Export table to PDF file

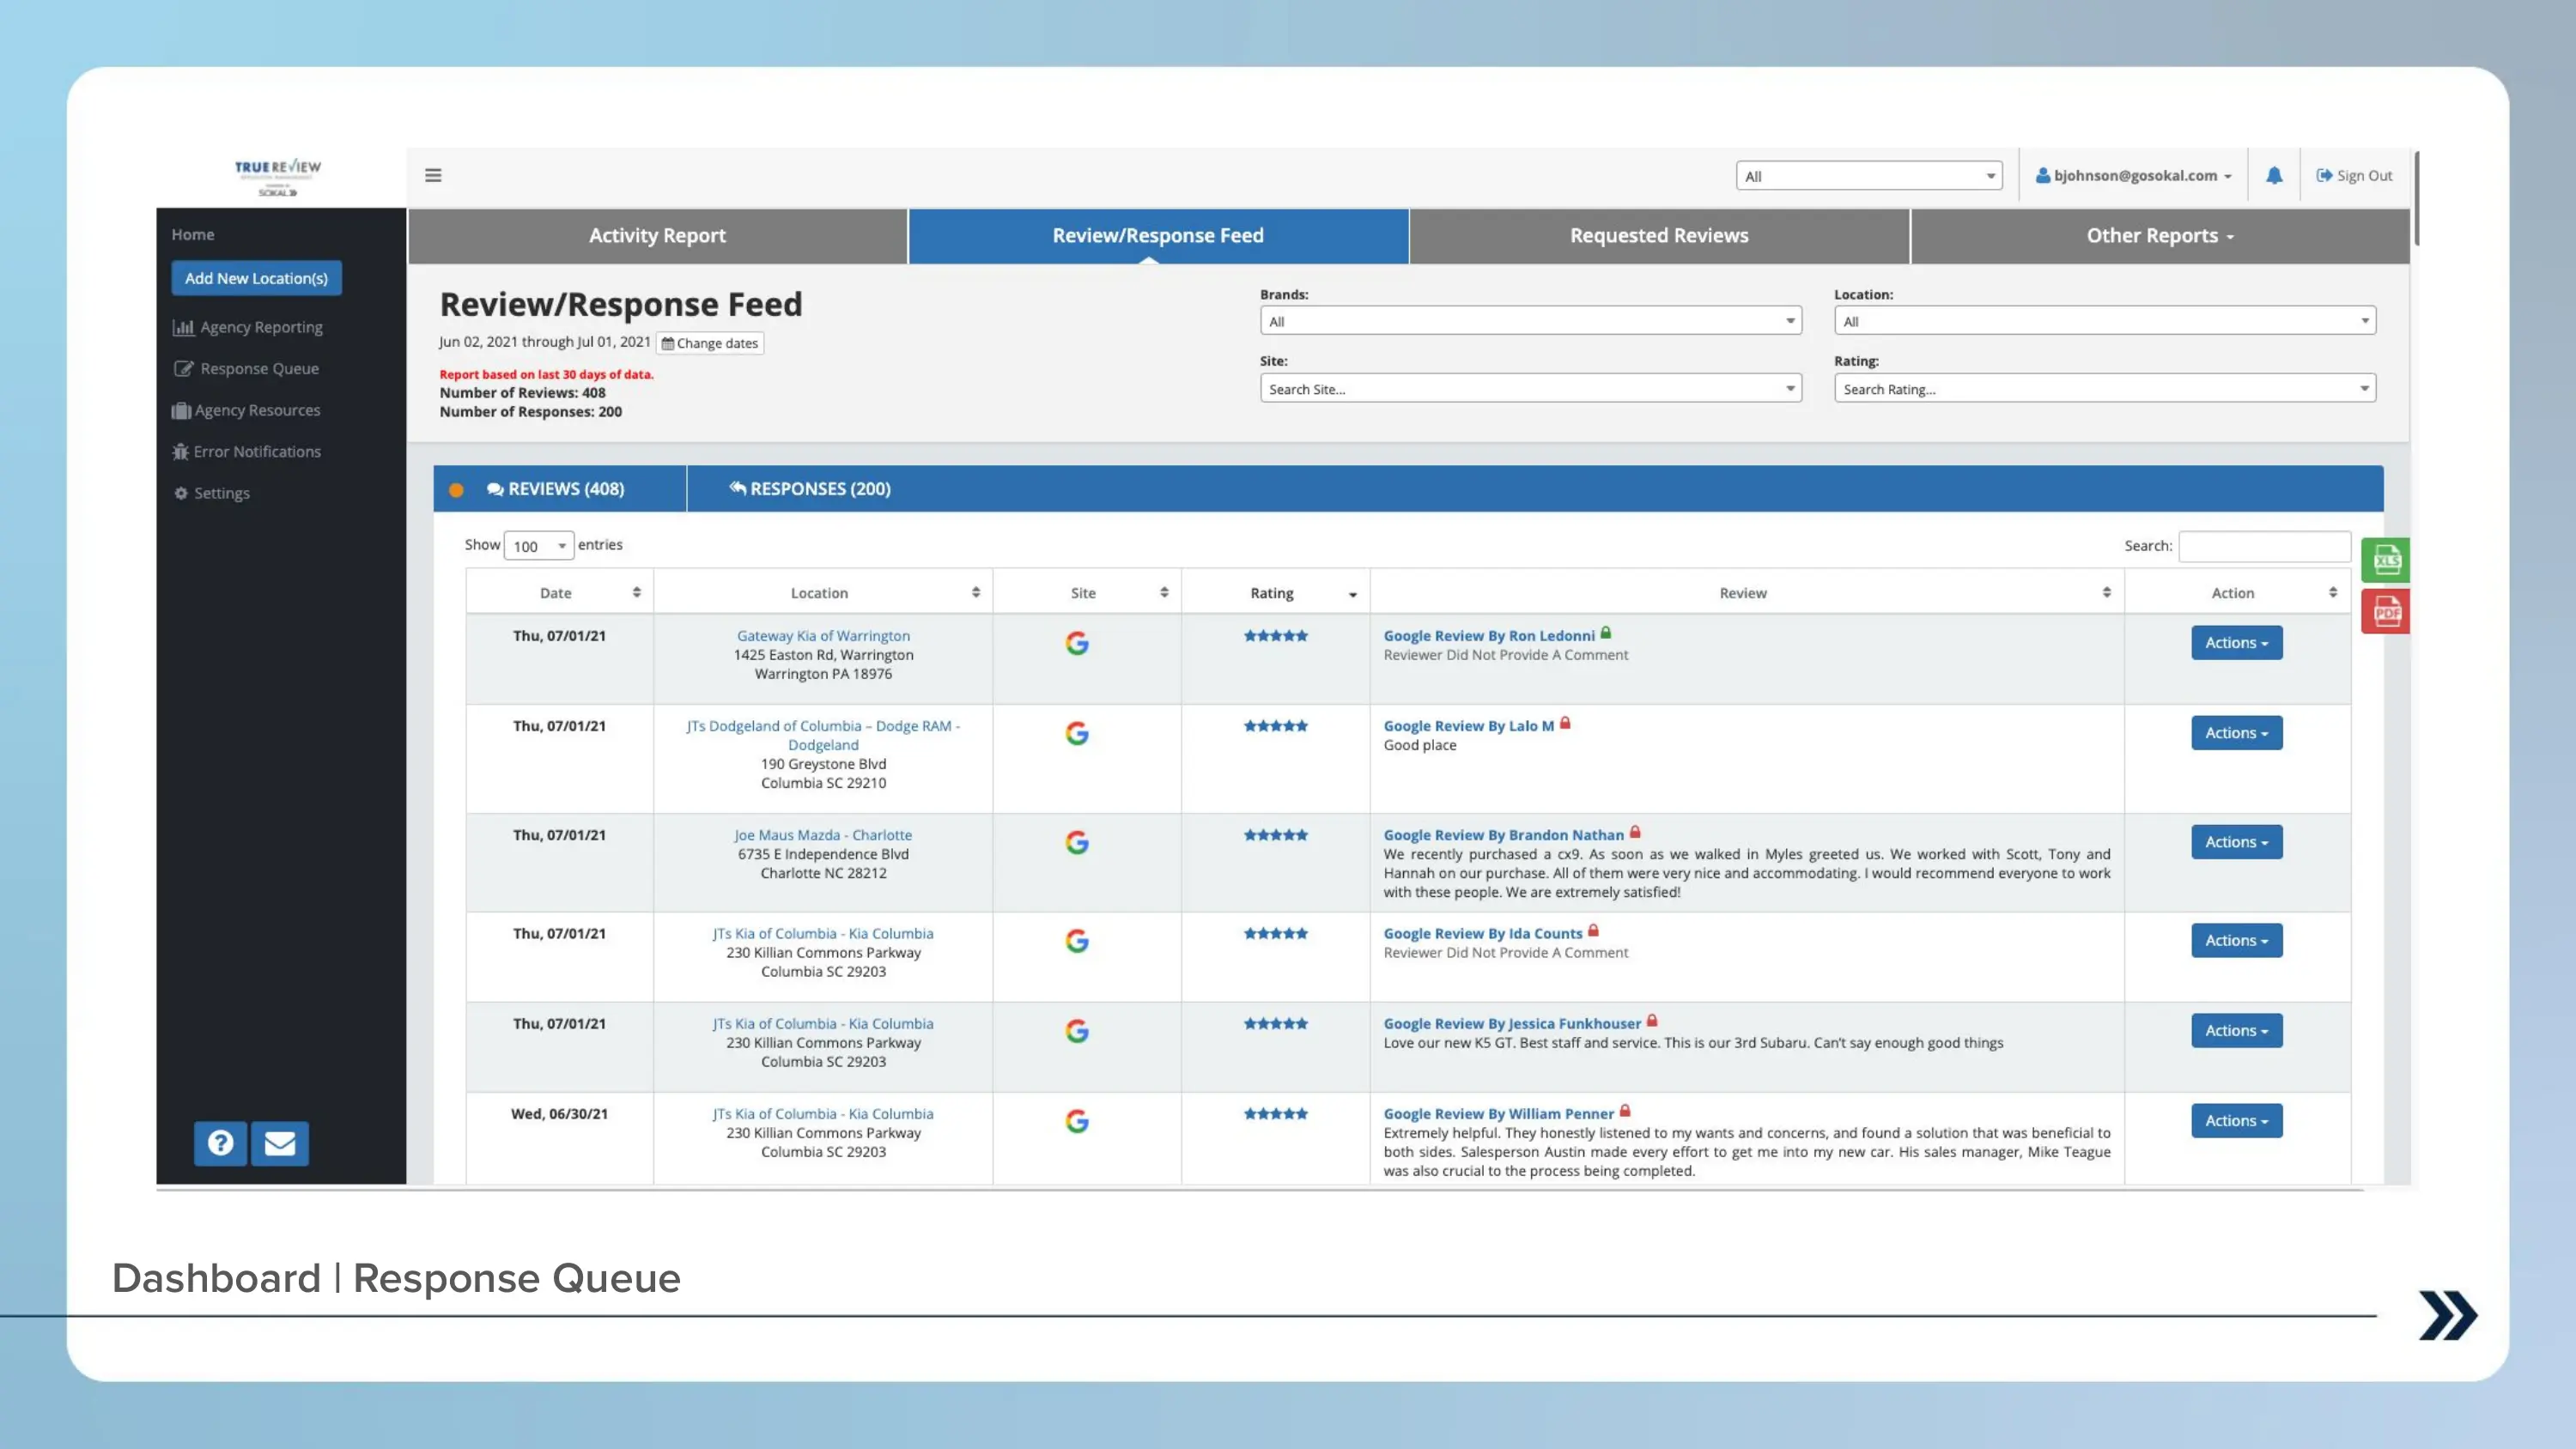[2386, 611]
